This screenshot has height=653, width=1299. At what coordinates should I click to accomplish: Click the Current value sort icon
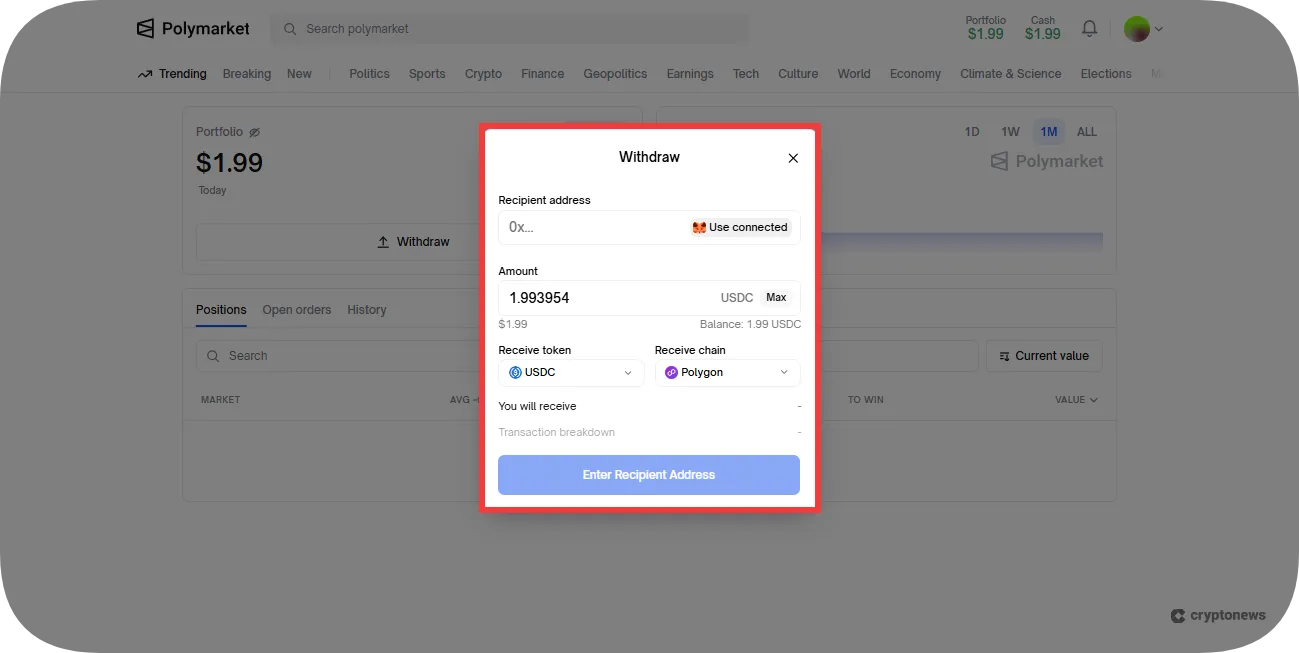pyautogui.click(x=1004, y=356)
